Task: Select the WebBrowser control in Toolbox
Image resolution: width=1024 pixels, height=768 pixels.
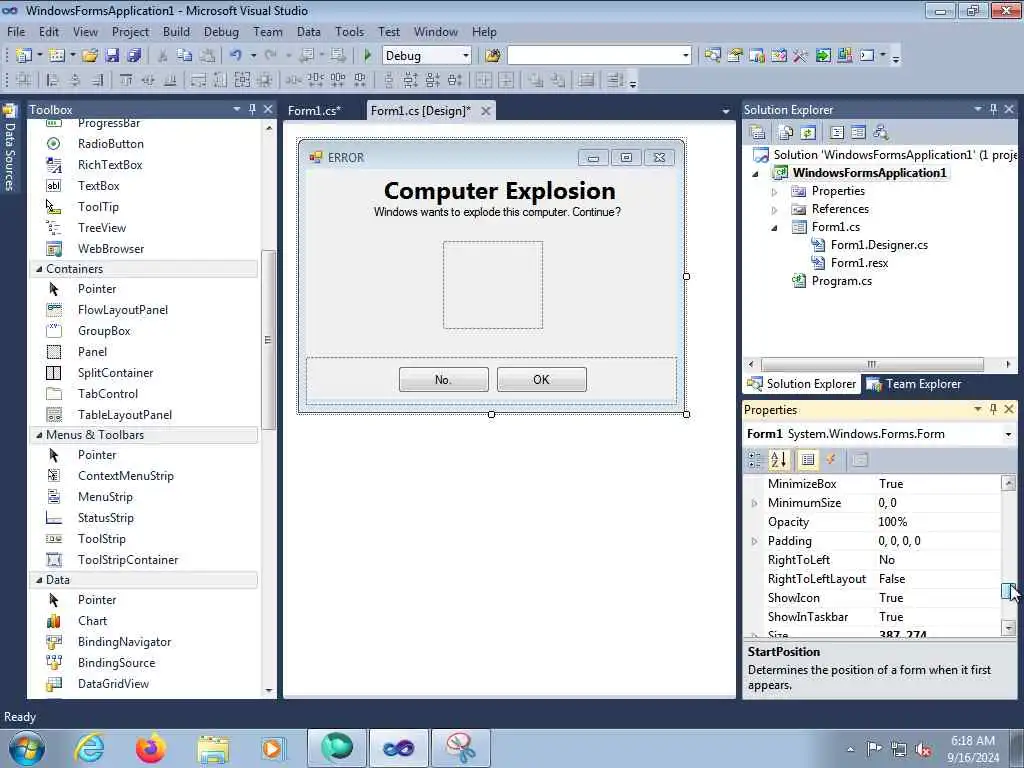Action: 110,249
